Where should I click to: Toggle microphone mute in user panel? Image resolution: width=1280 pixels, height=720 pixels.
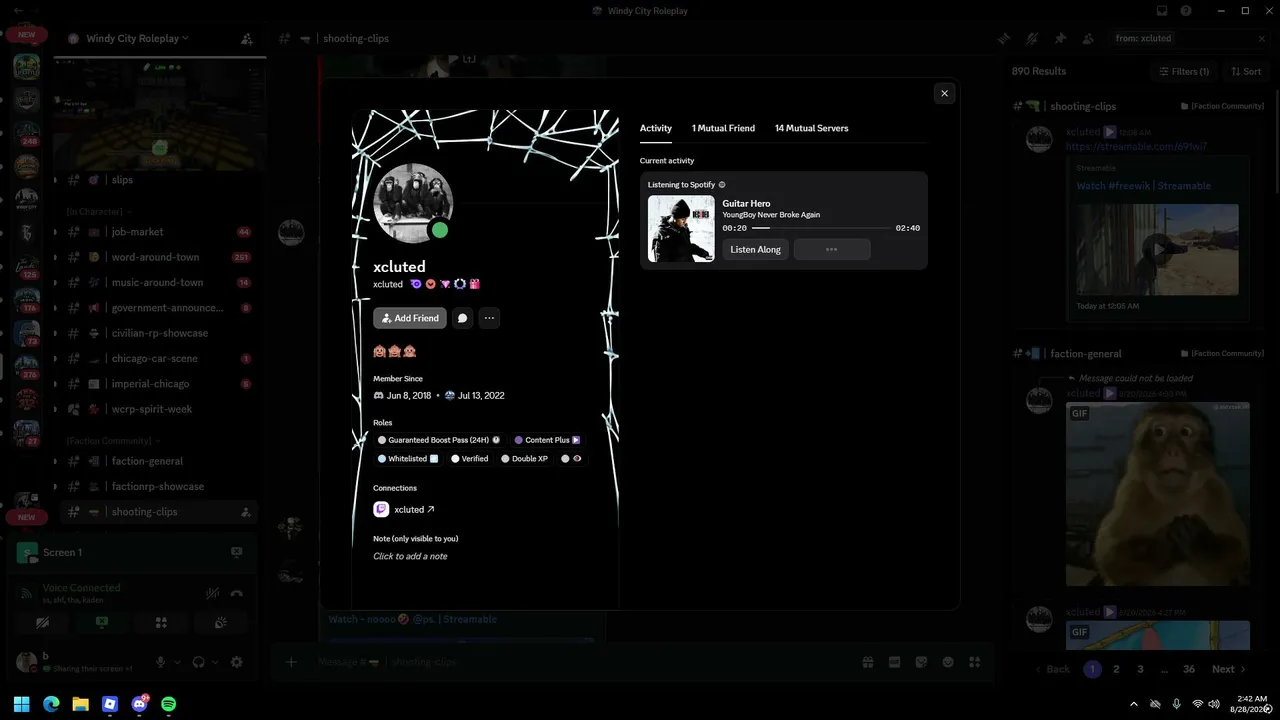pos(160,662)
